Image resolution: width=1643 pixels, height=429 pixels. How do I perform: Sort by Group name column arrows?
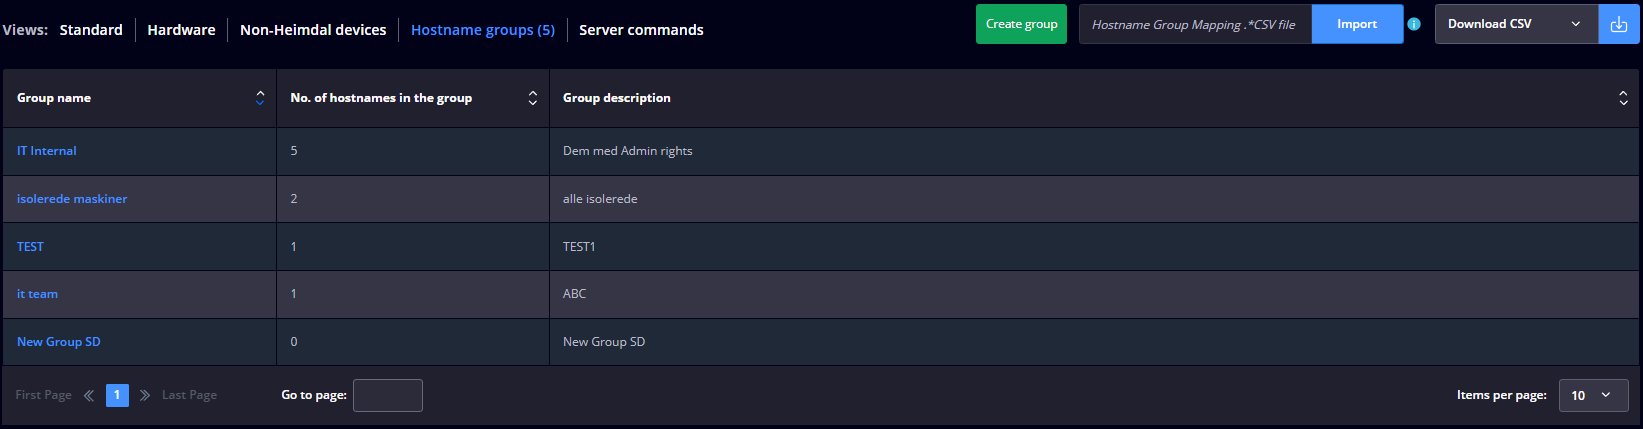coord(260,98)
